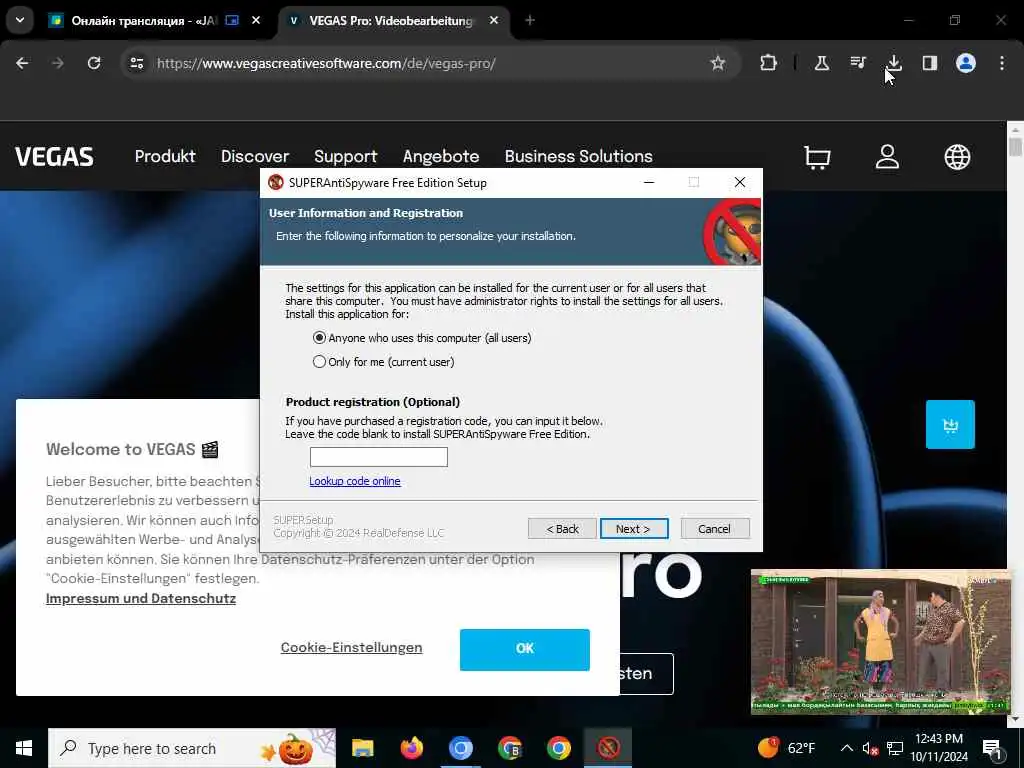Open the Windows Start menu
Viewport: 1024px width, 768px height.
click(x=24, y=748)
